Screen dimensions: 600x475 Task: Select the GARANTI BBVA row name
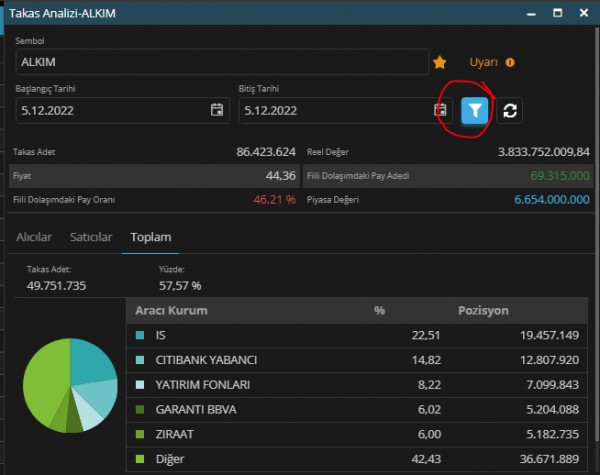[196, 410]
